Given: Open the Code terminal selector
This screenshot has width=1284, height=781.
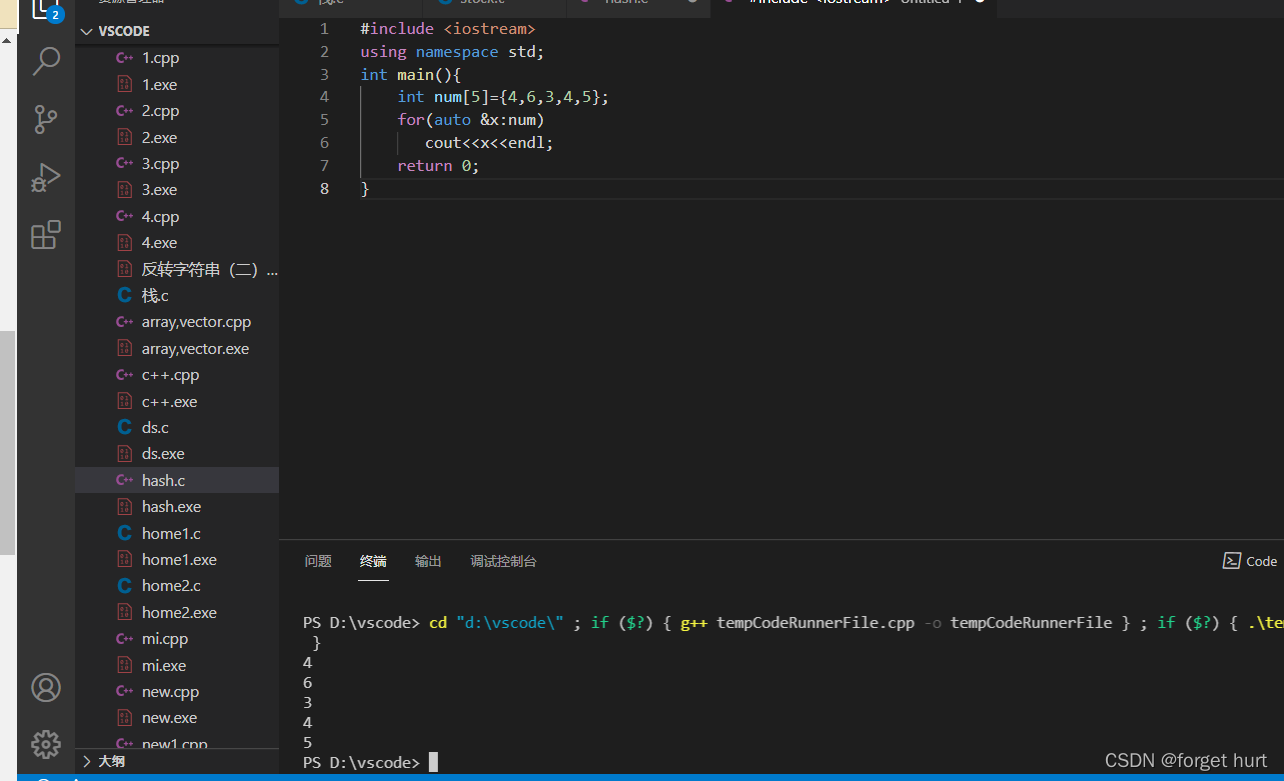Looking at the screenshot, I should click(x=1250, y=561).
